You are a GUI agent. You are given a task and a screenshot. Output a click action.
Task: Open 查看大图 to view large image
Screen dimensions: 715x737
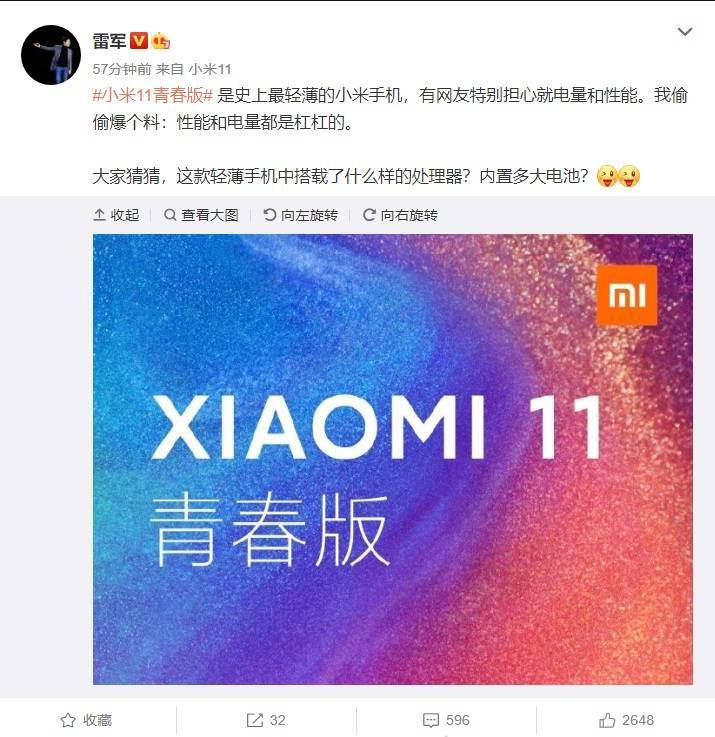pos(201,215)
